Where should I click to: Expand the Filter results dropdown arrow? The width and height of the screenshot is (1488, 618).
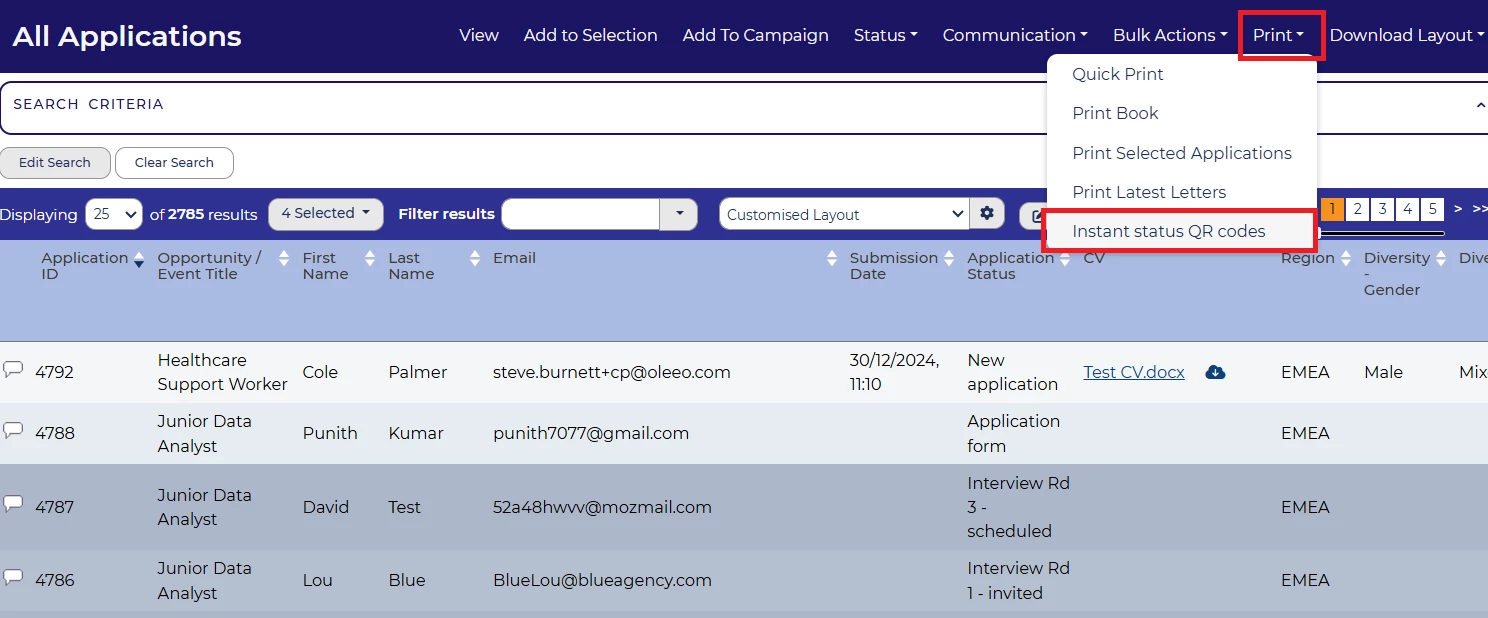(679, 214)
